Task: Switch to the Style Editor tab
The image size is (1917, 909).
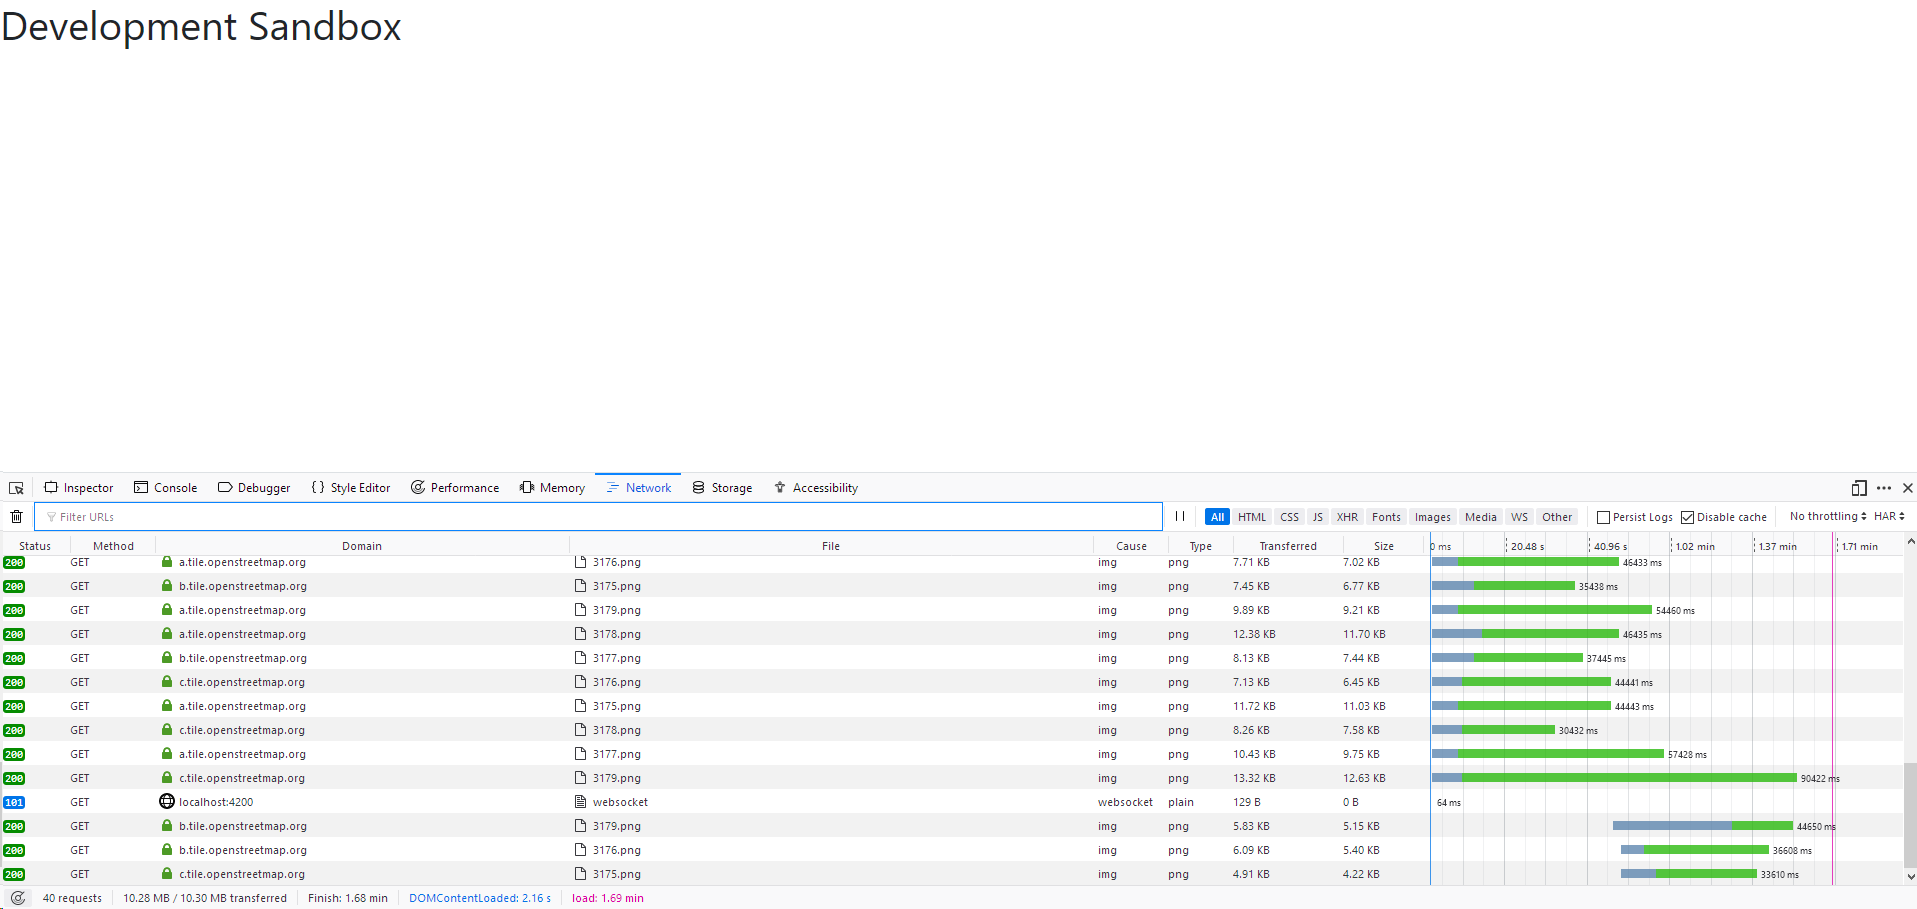Action: pos(351,488)
